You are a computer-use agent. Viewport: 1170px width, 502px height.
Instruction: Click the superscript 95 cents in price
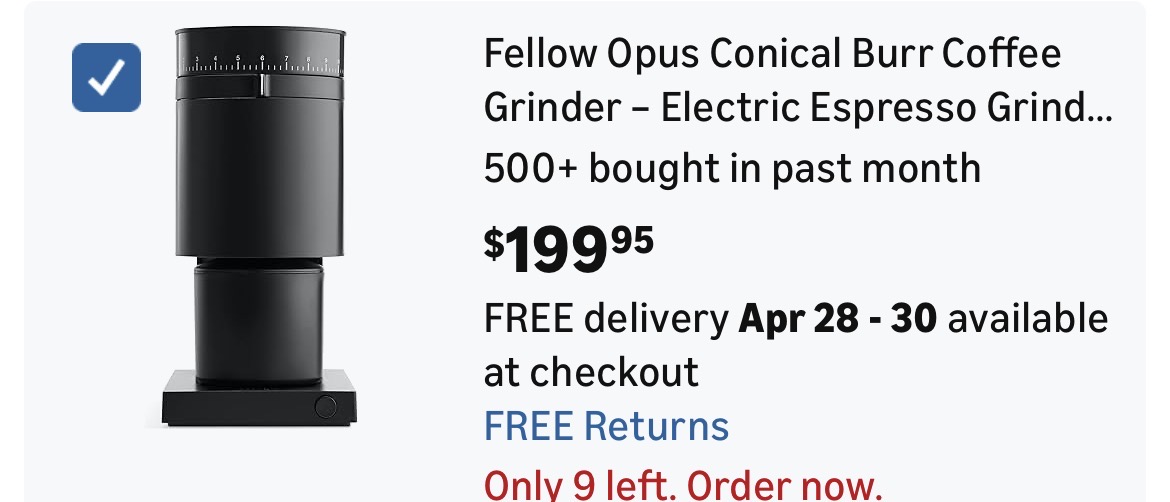[x=631, y=240]
